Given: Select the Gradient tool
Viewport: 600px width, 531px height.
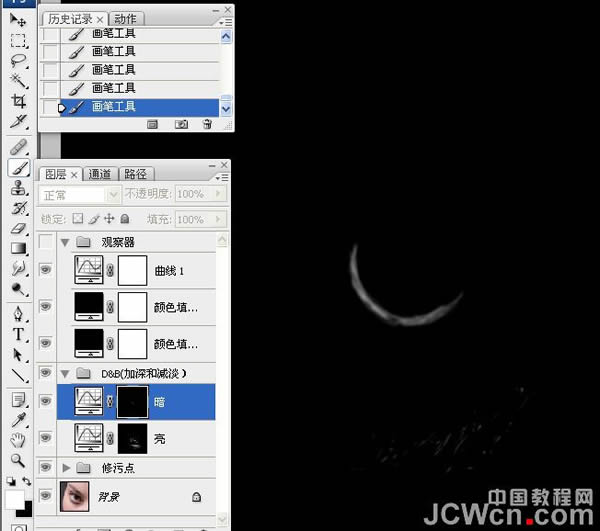Looking at the screenshot, I should [18, 249].
